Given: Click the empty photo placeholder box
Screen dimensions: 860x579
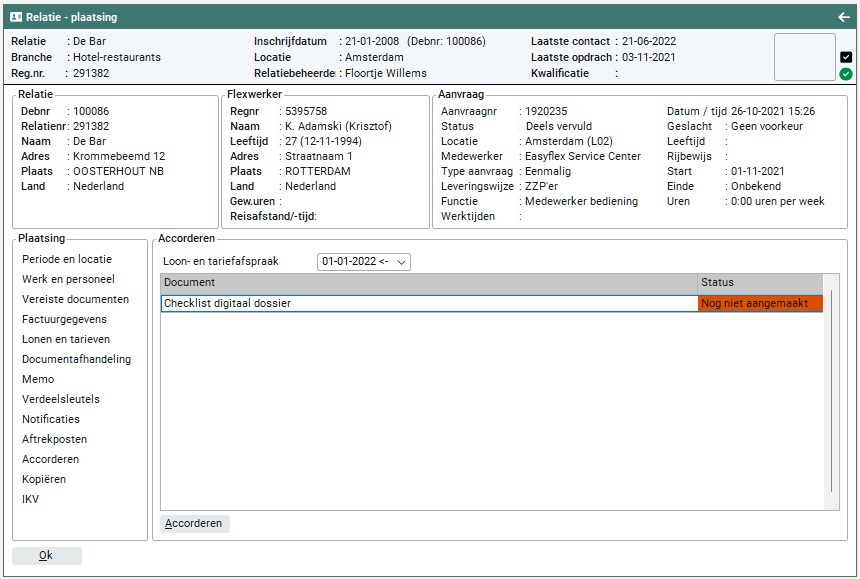Looking at the screenshot, I should point(804,57).
